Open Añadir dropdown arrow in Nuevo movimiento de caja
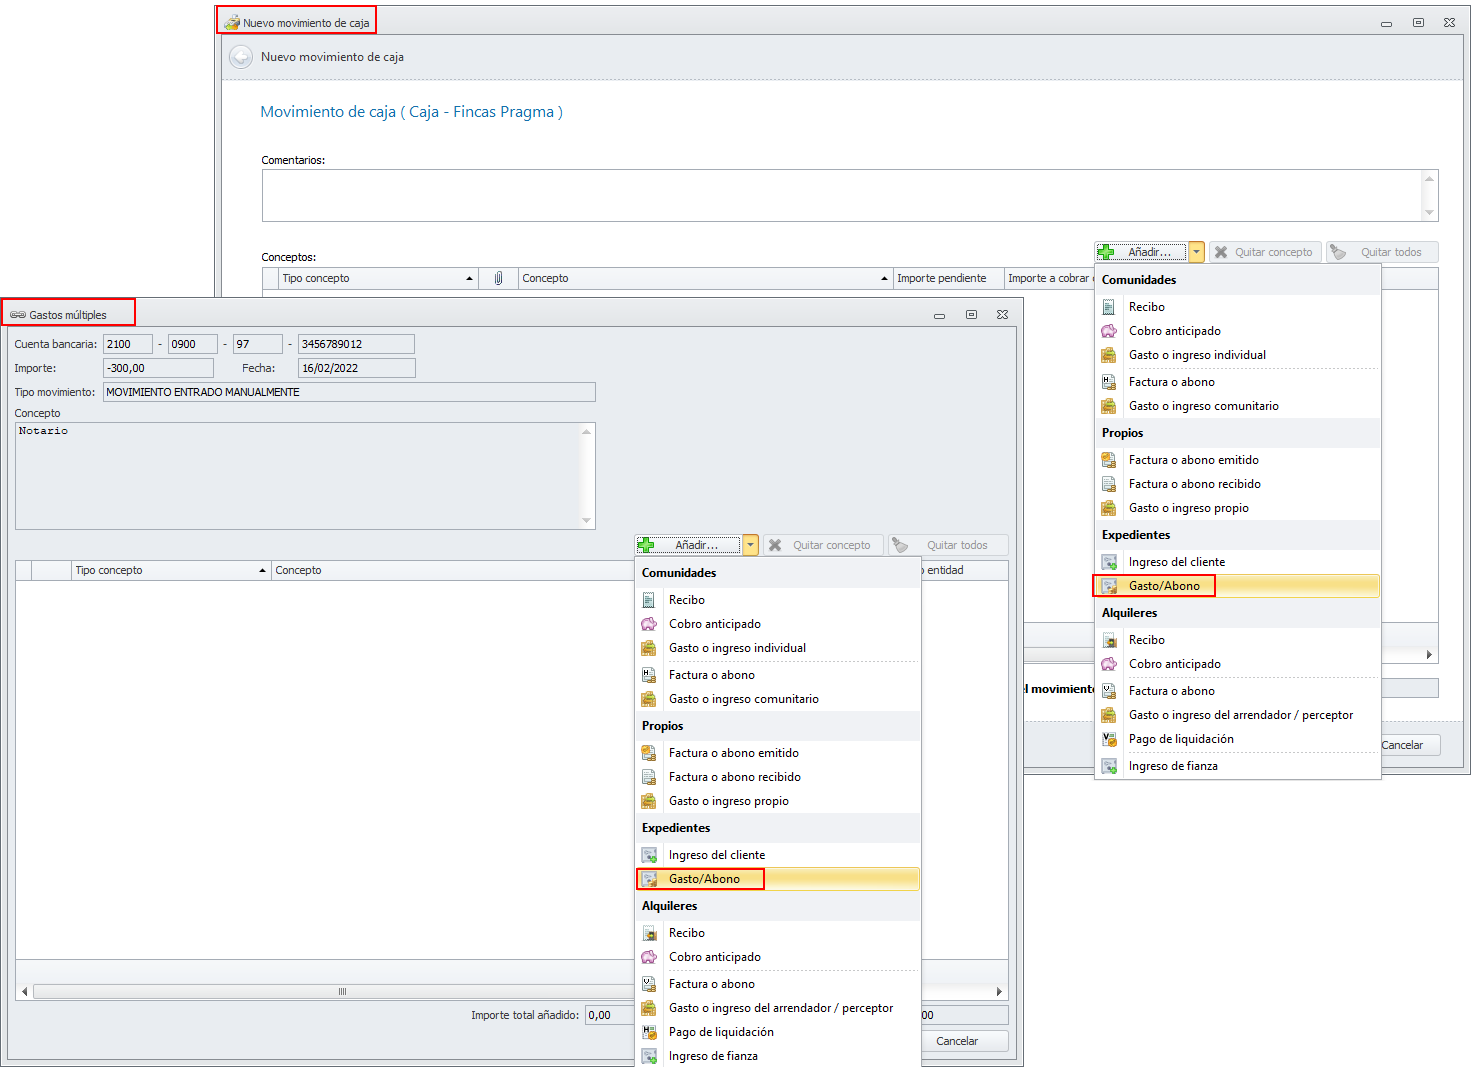The image size is (1472, 1067). click(1196, 252)
